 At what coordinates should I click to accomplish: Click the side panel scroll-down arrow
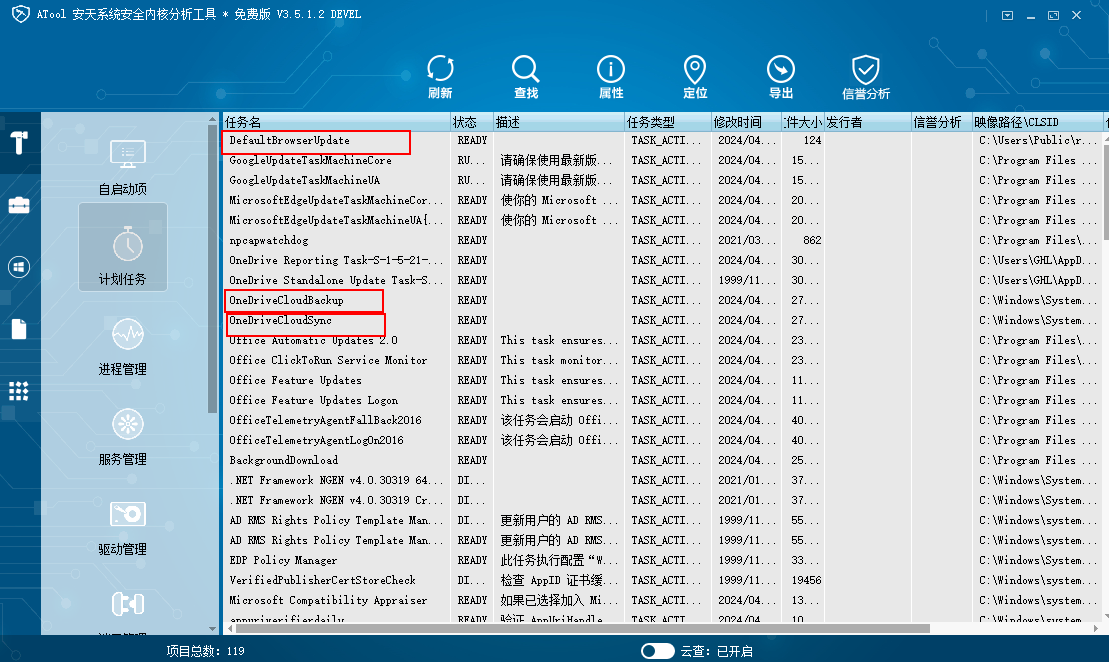[212, 629]
